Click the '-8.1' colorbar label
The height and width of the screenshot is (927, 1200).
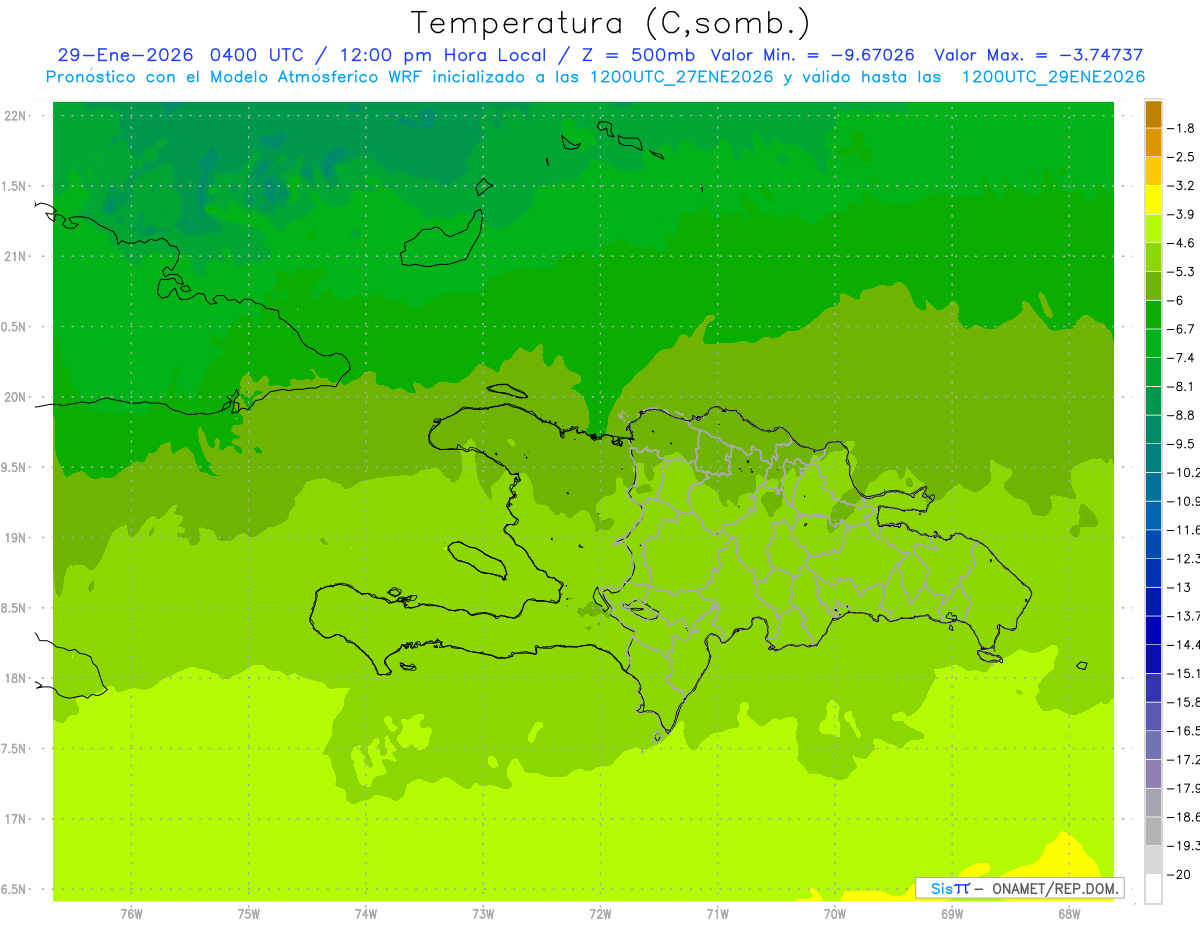(1181, 386)
